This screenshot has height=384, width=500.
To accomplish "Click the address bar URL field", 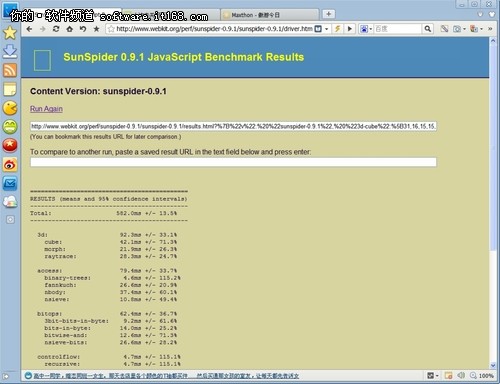I will click(x=214, y=29).
